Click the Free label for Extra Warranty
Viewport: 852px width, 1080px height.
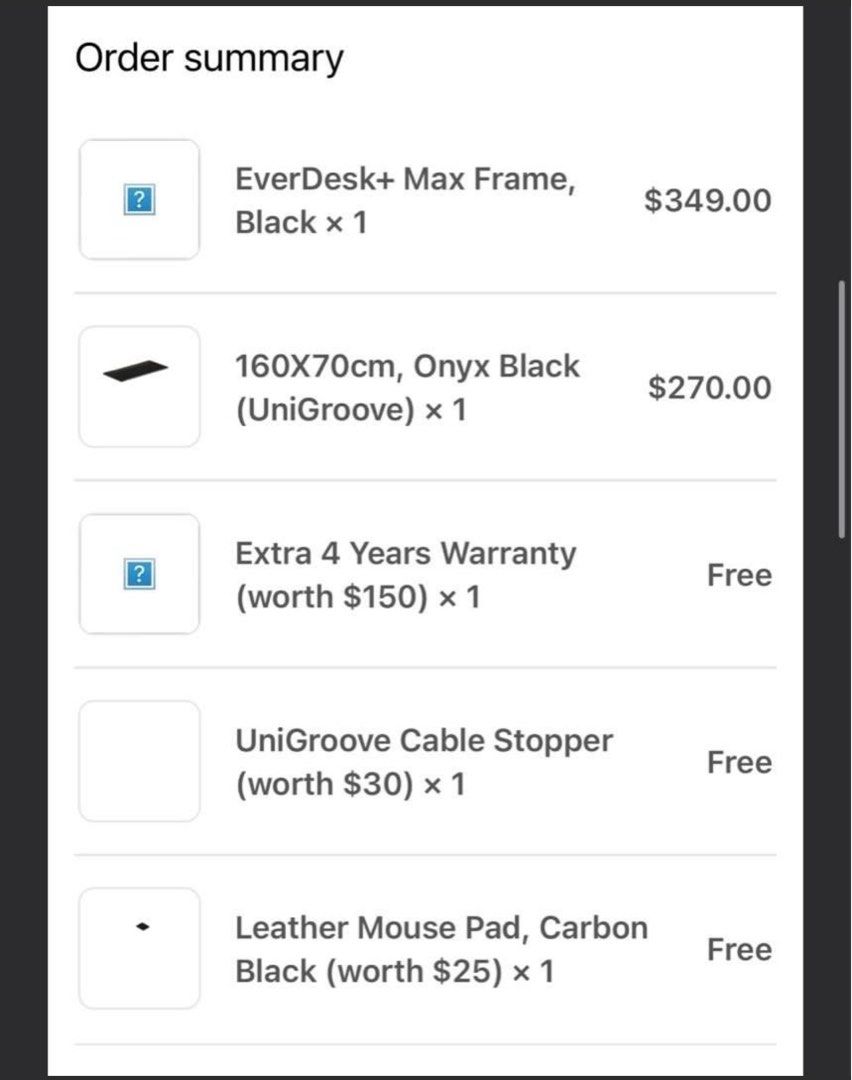click(x=739, y=575)
